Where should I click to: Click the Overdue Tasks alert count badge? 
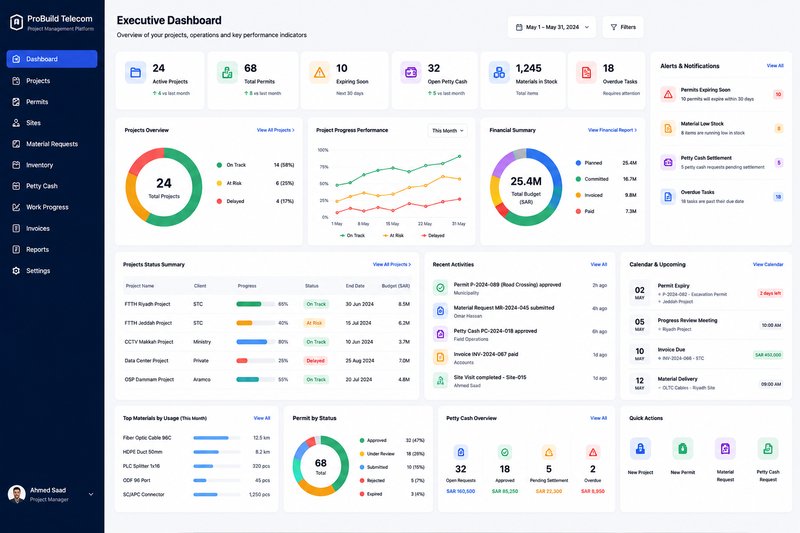coord(778,197)
